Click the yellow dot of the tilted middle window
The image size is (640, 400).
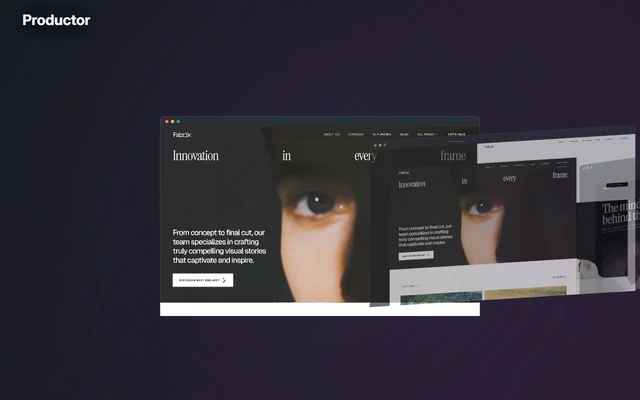[x=380, y=145]
